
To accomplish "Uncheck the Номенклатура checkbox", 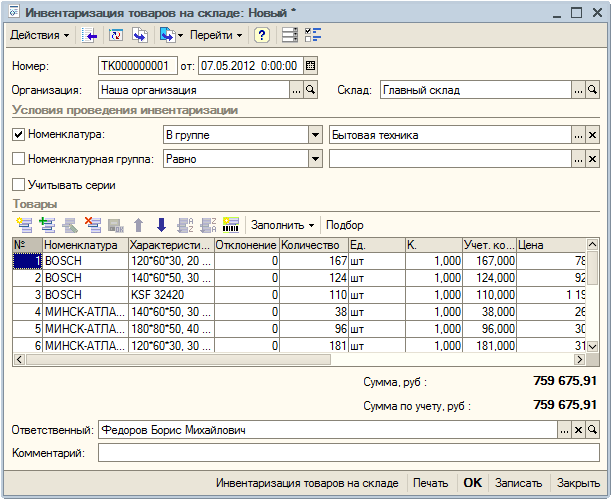I will pos(18,135).
